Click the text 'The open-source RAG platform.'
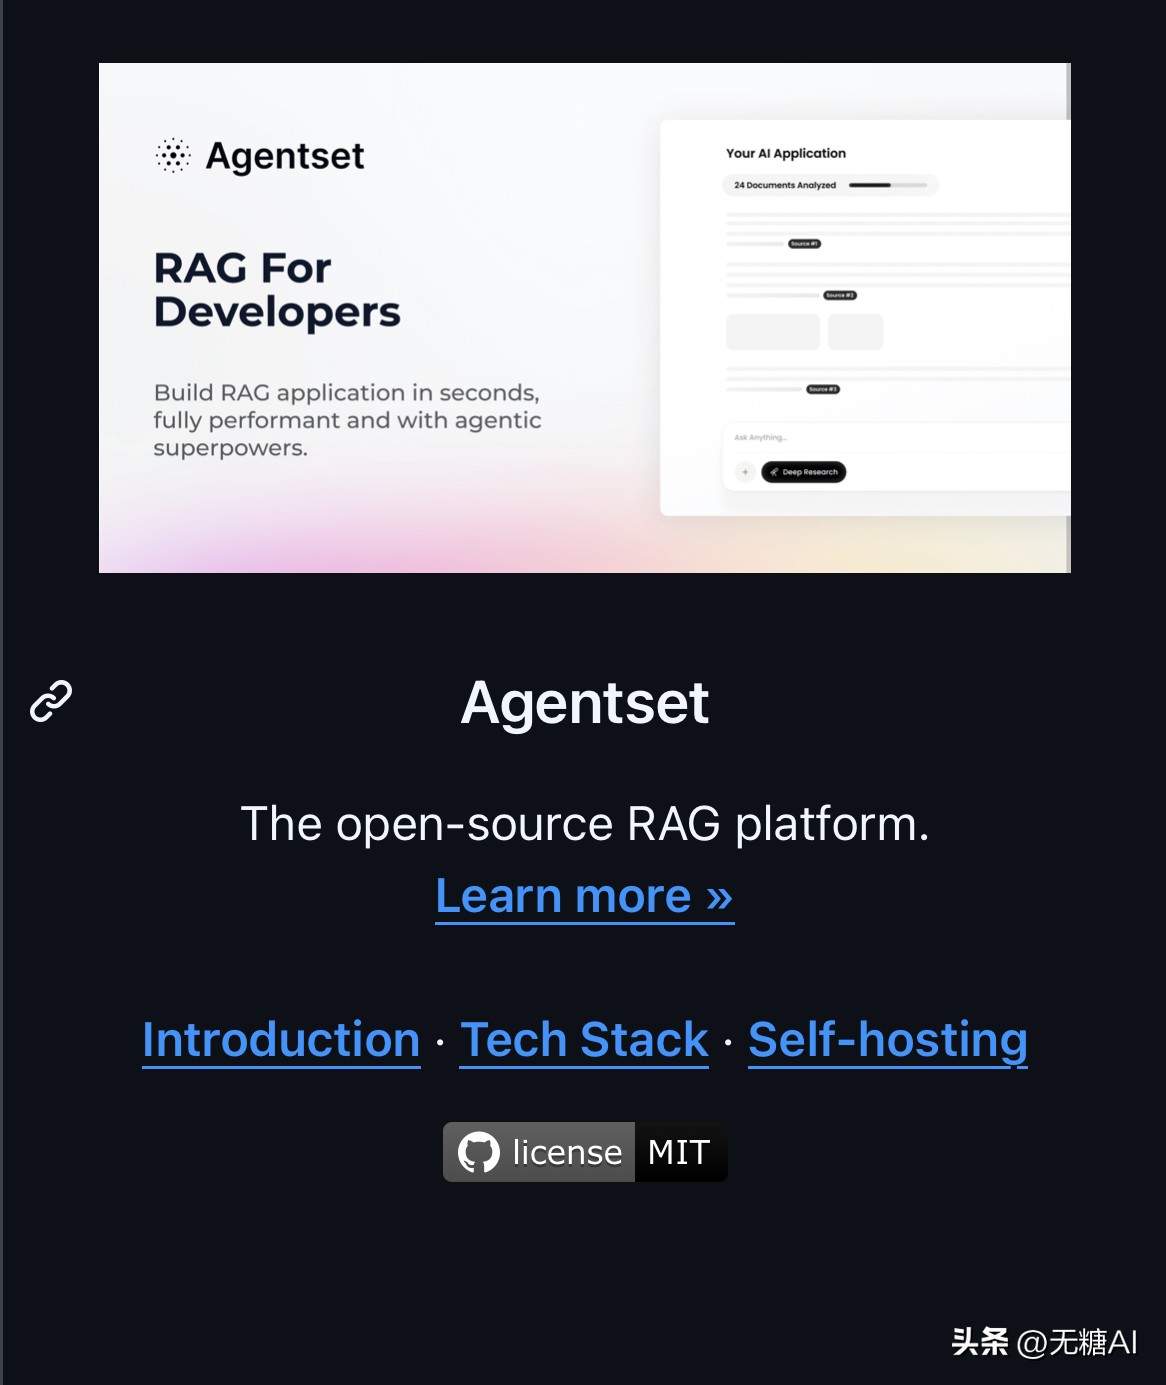Image resolution: width=1166 pixels, height=1385 pixels. coord(585,824)
